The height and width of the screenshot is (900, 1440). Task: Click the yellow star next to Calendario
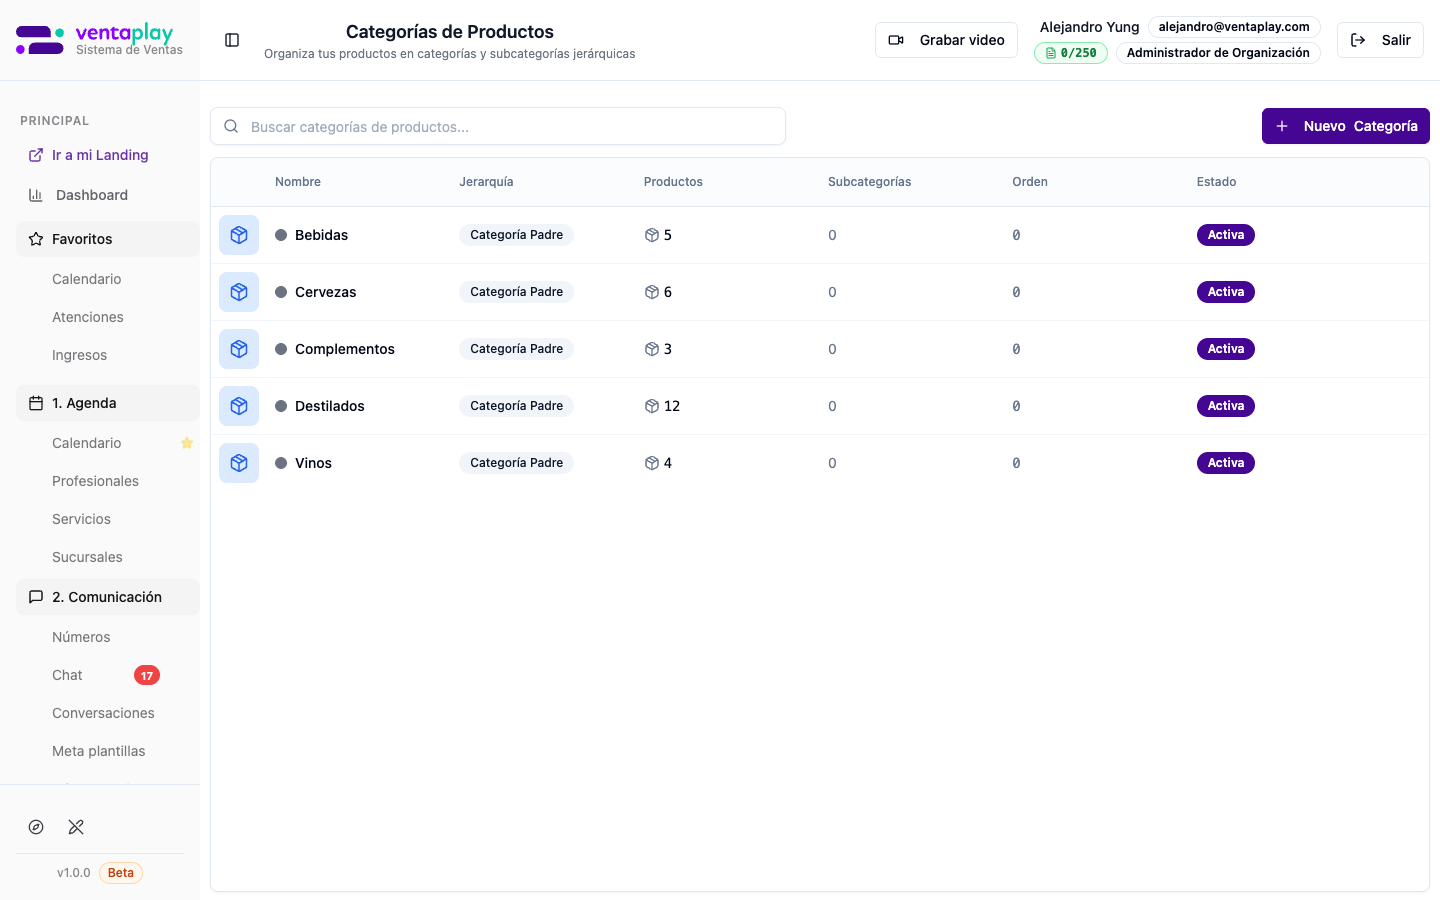pyautogui.click(x=187, y=443)
